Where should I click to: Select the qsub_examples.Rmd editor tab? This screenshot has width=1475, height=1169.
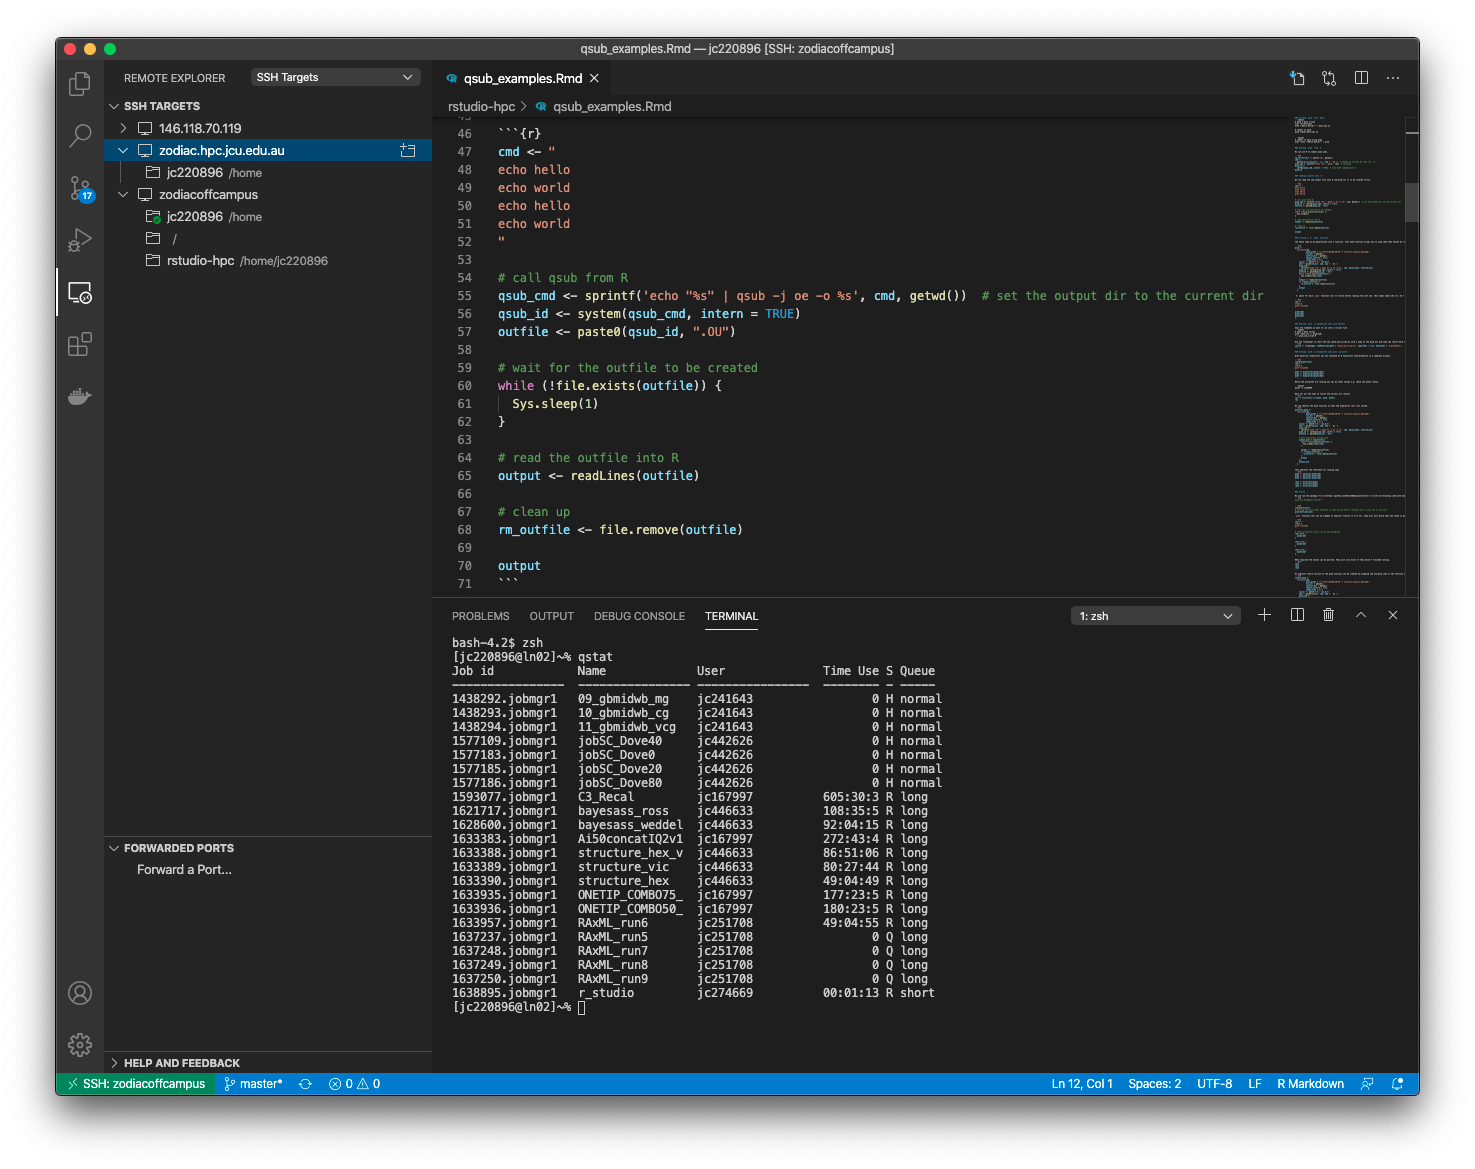coord(522,78)
